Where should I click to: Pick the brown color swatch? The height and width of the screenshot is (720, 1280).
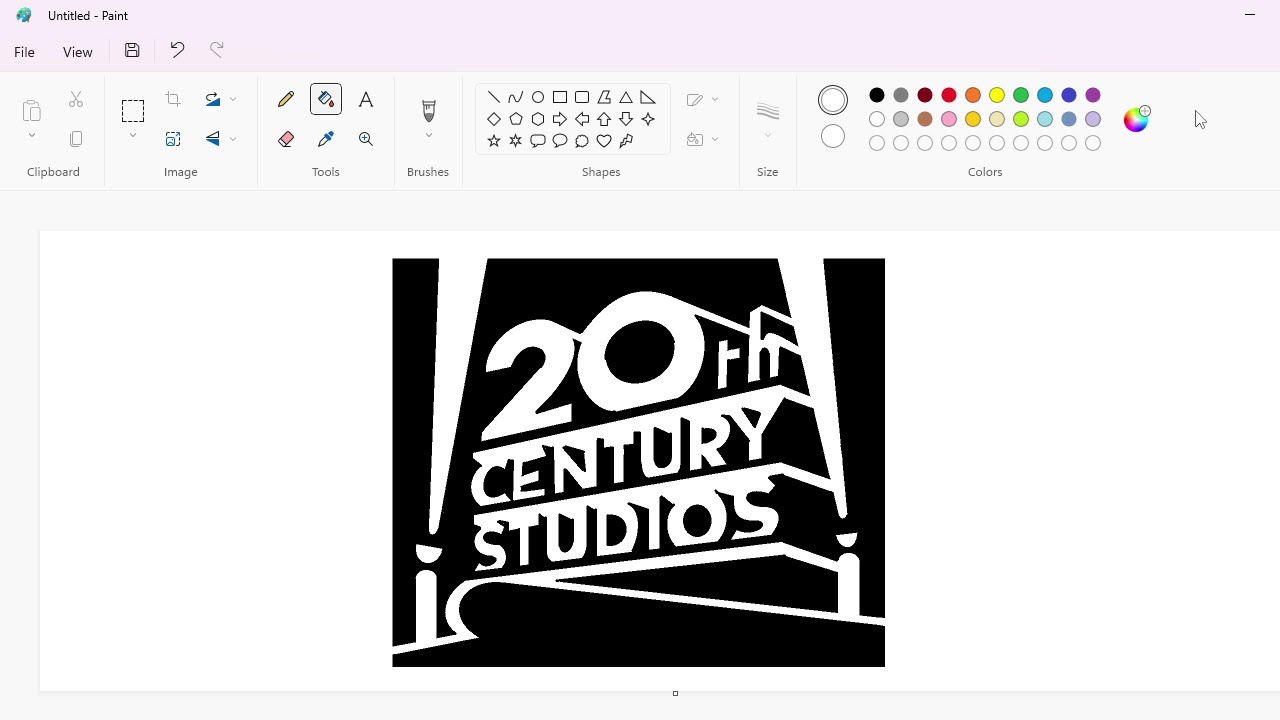click(x=925, y=119)
